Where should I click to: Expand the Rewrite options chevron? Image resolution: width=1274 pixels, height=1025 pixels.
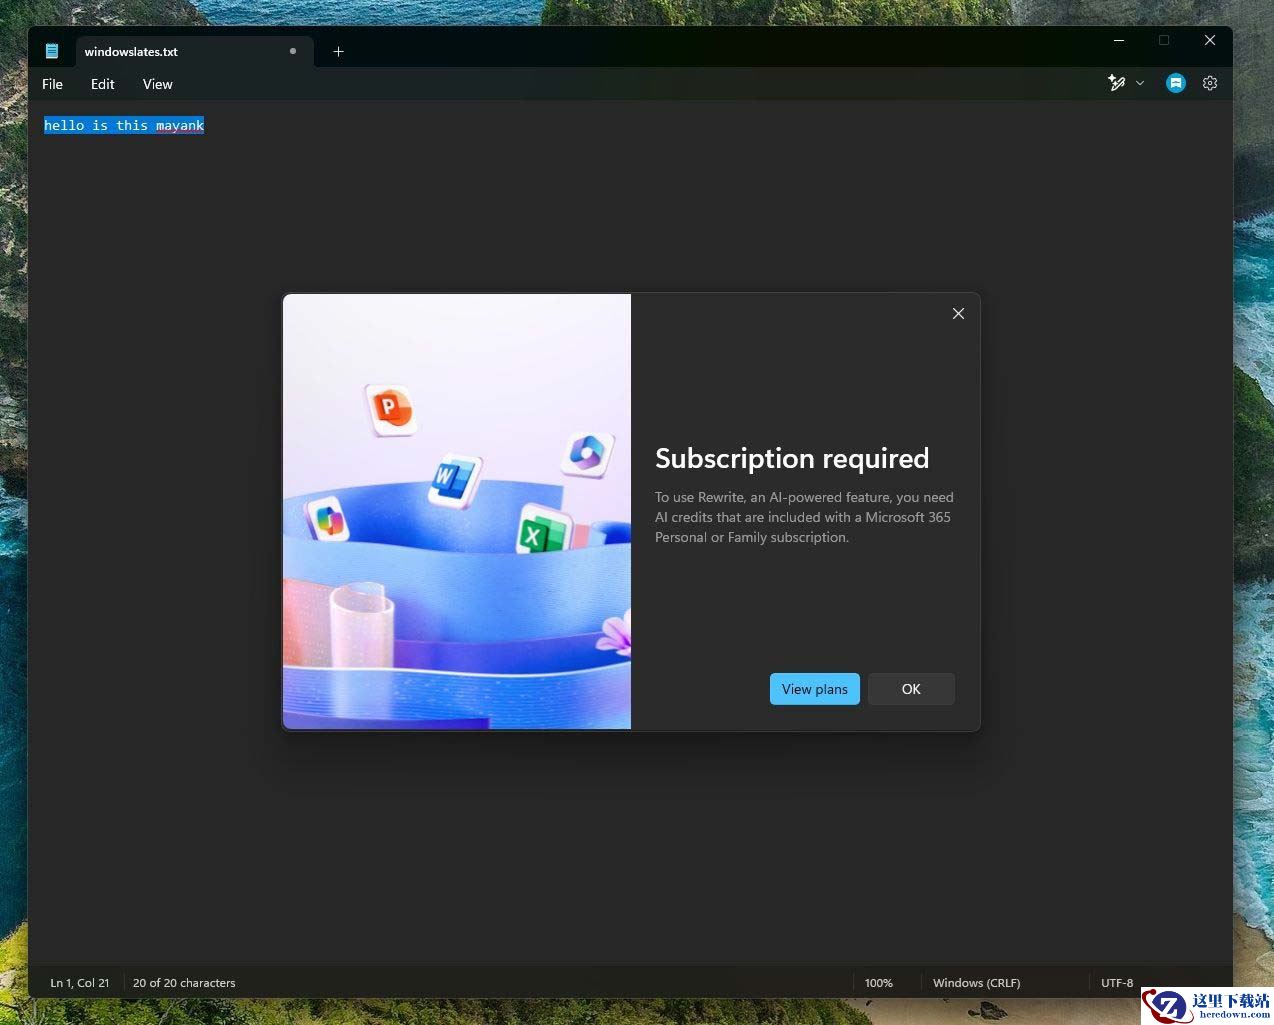(x=1140, y=83)
